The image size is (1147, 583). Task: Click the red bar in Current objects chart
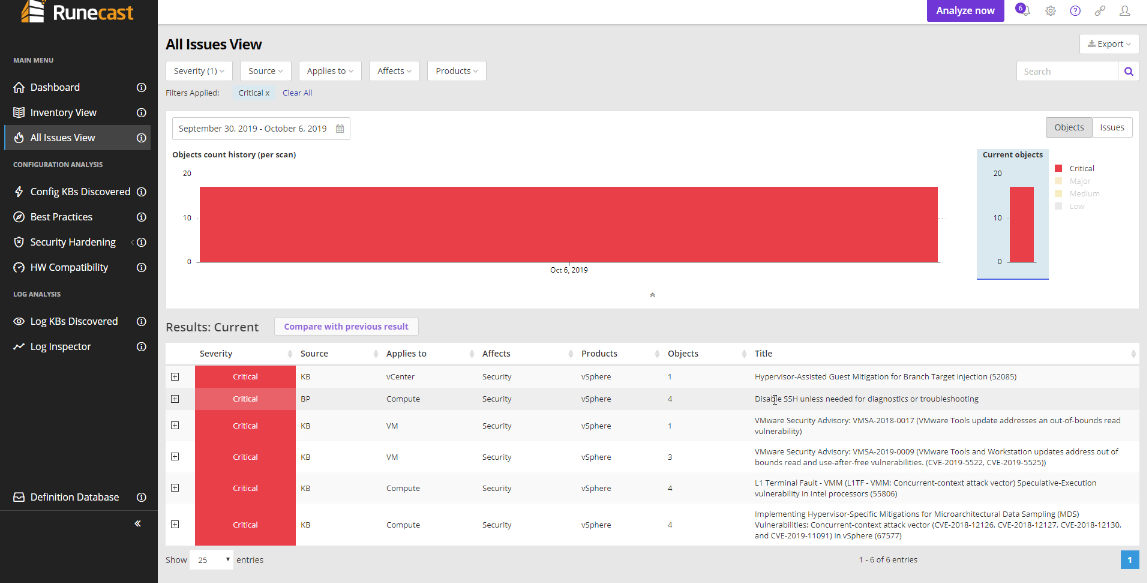(1022, 225)
